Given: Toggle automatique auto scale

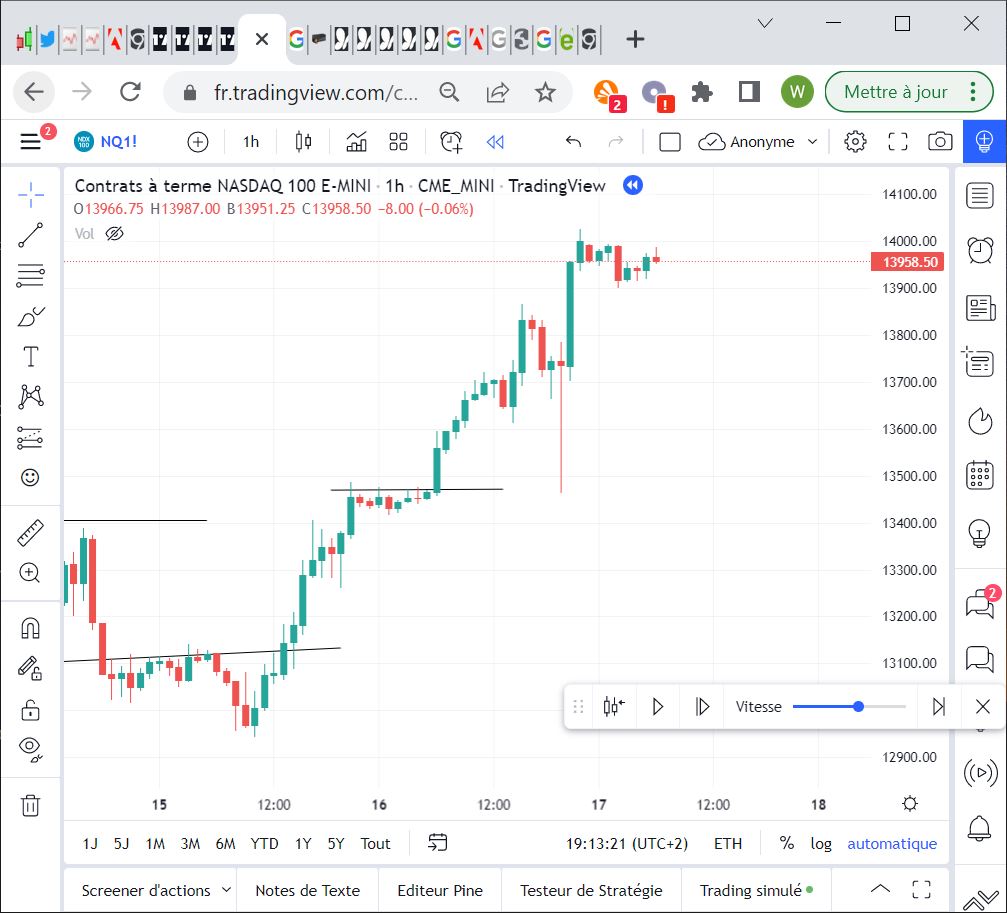Looking at the screenshot, I should (891, 844).
